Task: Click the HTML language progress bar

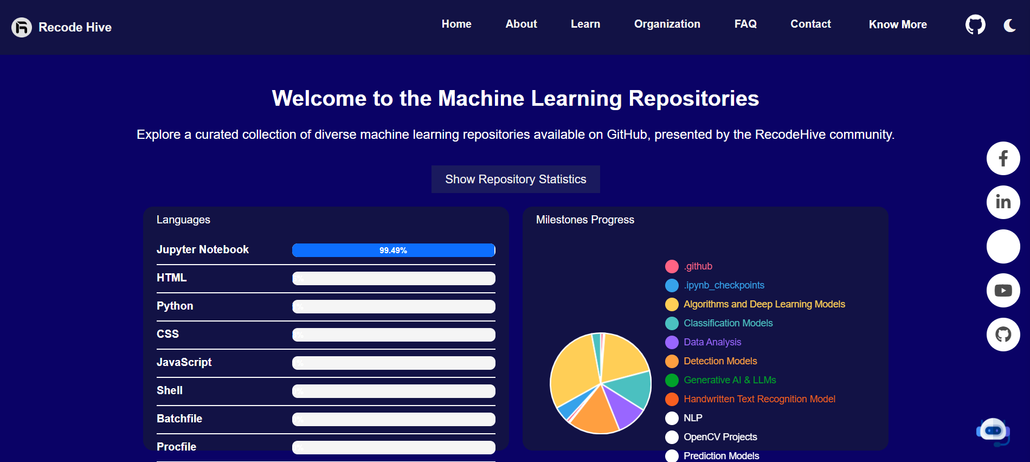Action: (x=393, y=279)
